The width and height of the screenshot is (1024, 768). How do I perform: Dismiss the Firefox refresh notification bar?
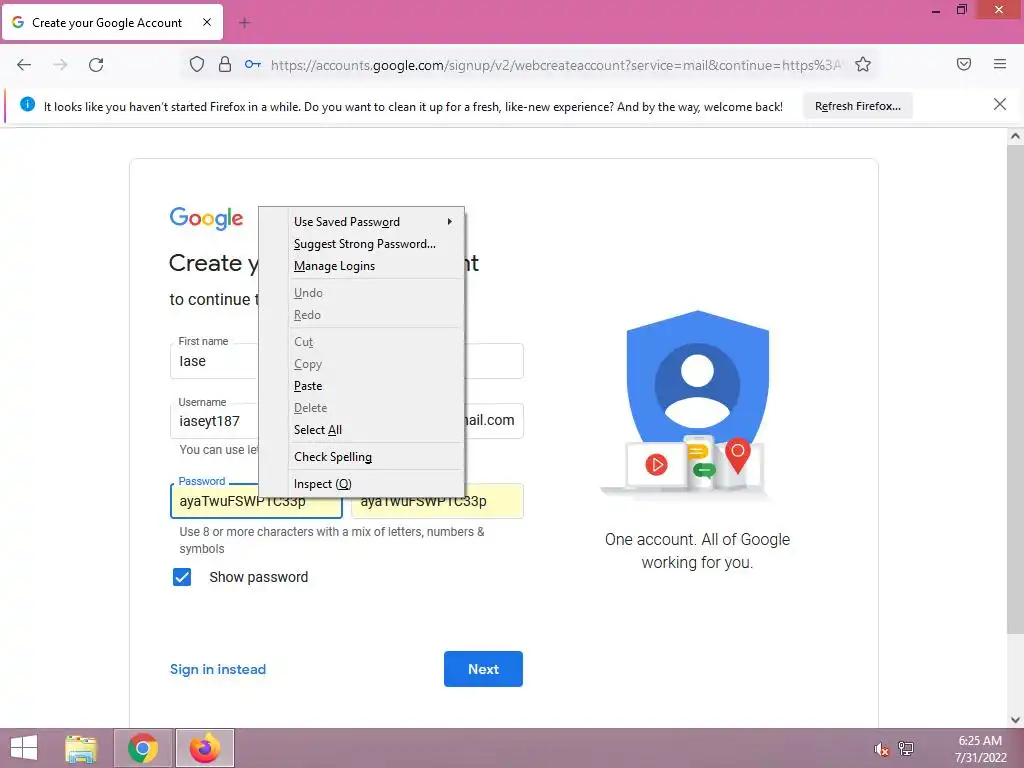(1000, 104)
